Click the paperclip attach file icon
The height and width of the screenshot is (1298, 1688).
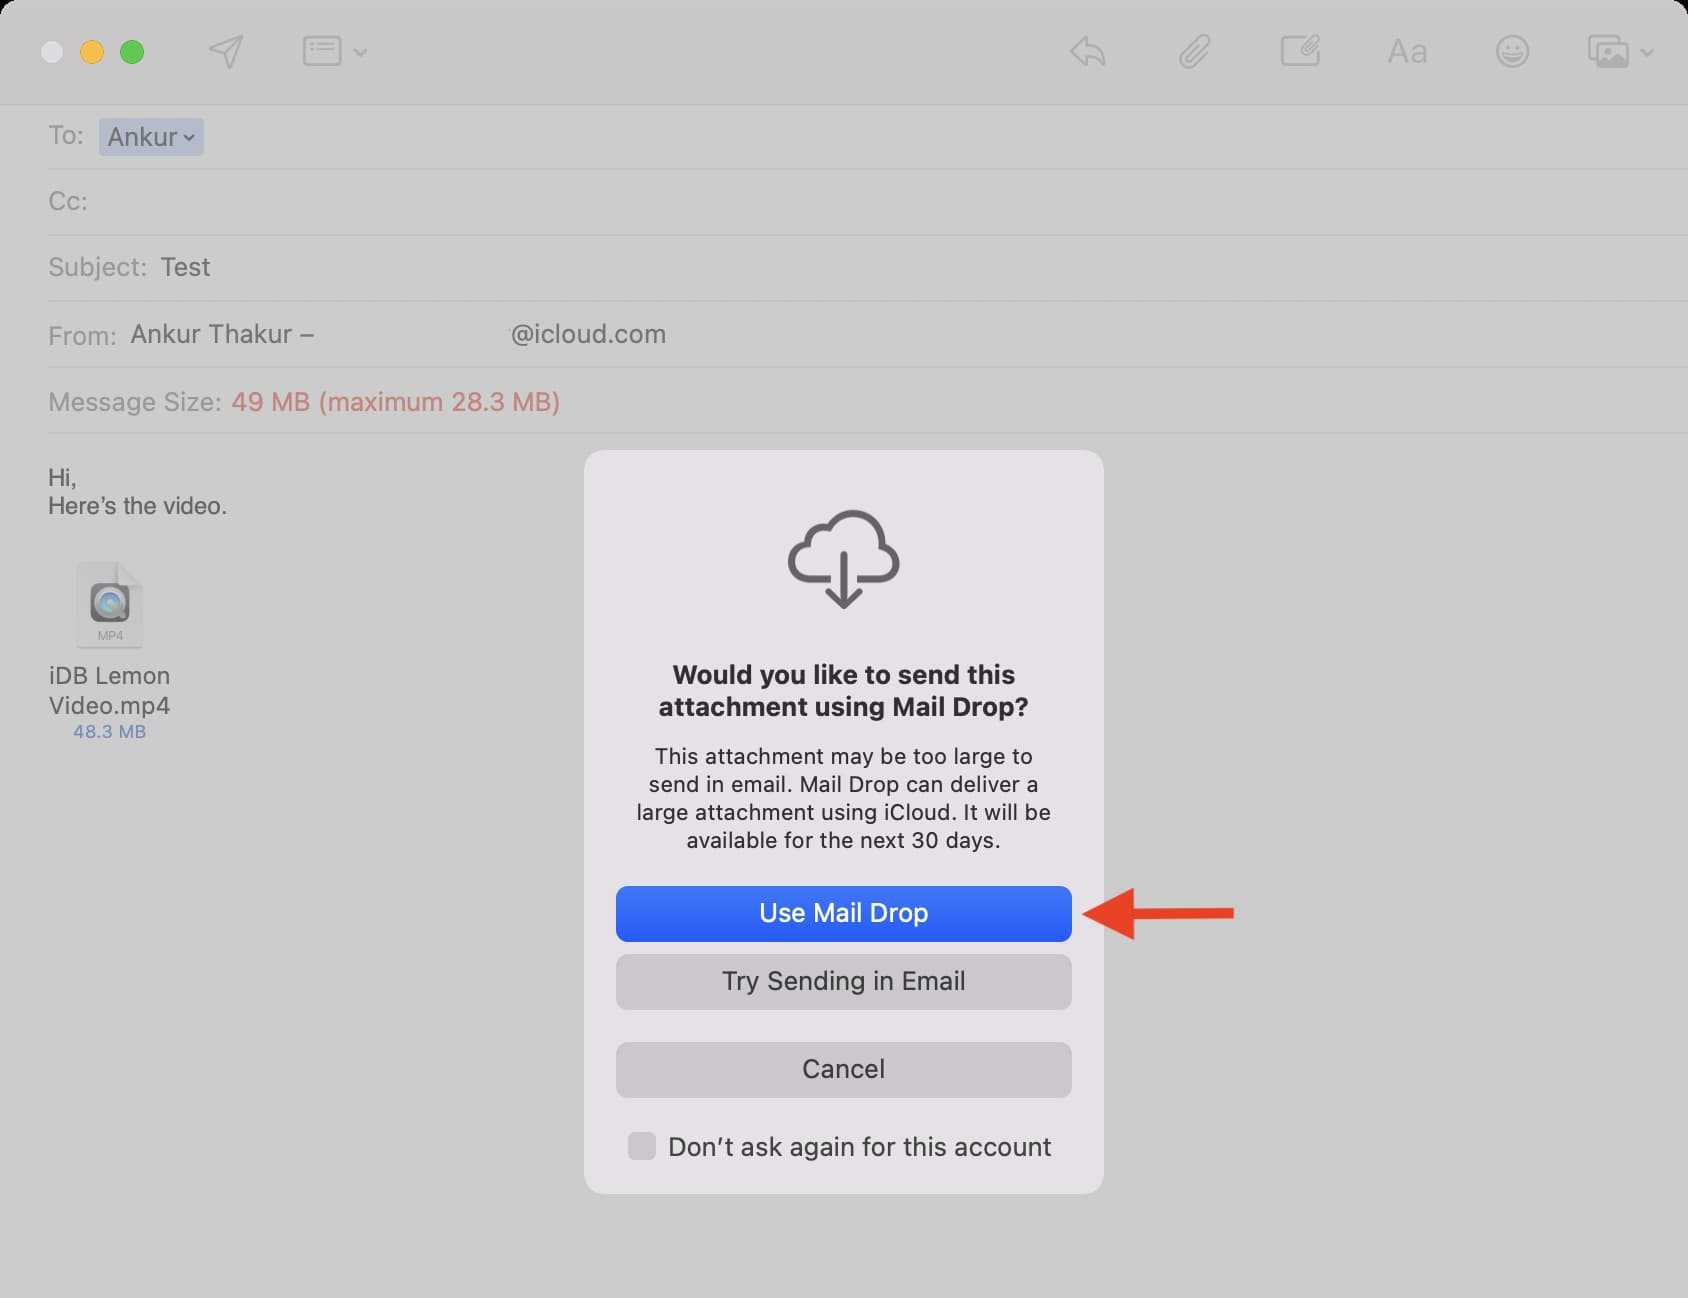pos(1194,51)
